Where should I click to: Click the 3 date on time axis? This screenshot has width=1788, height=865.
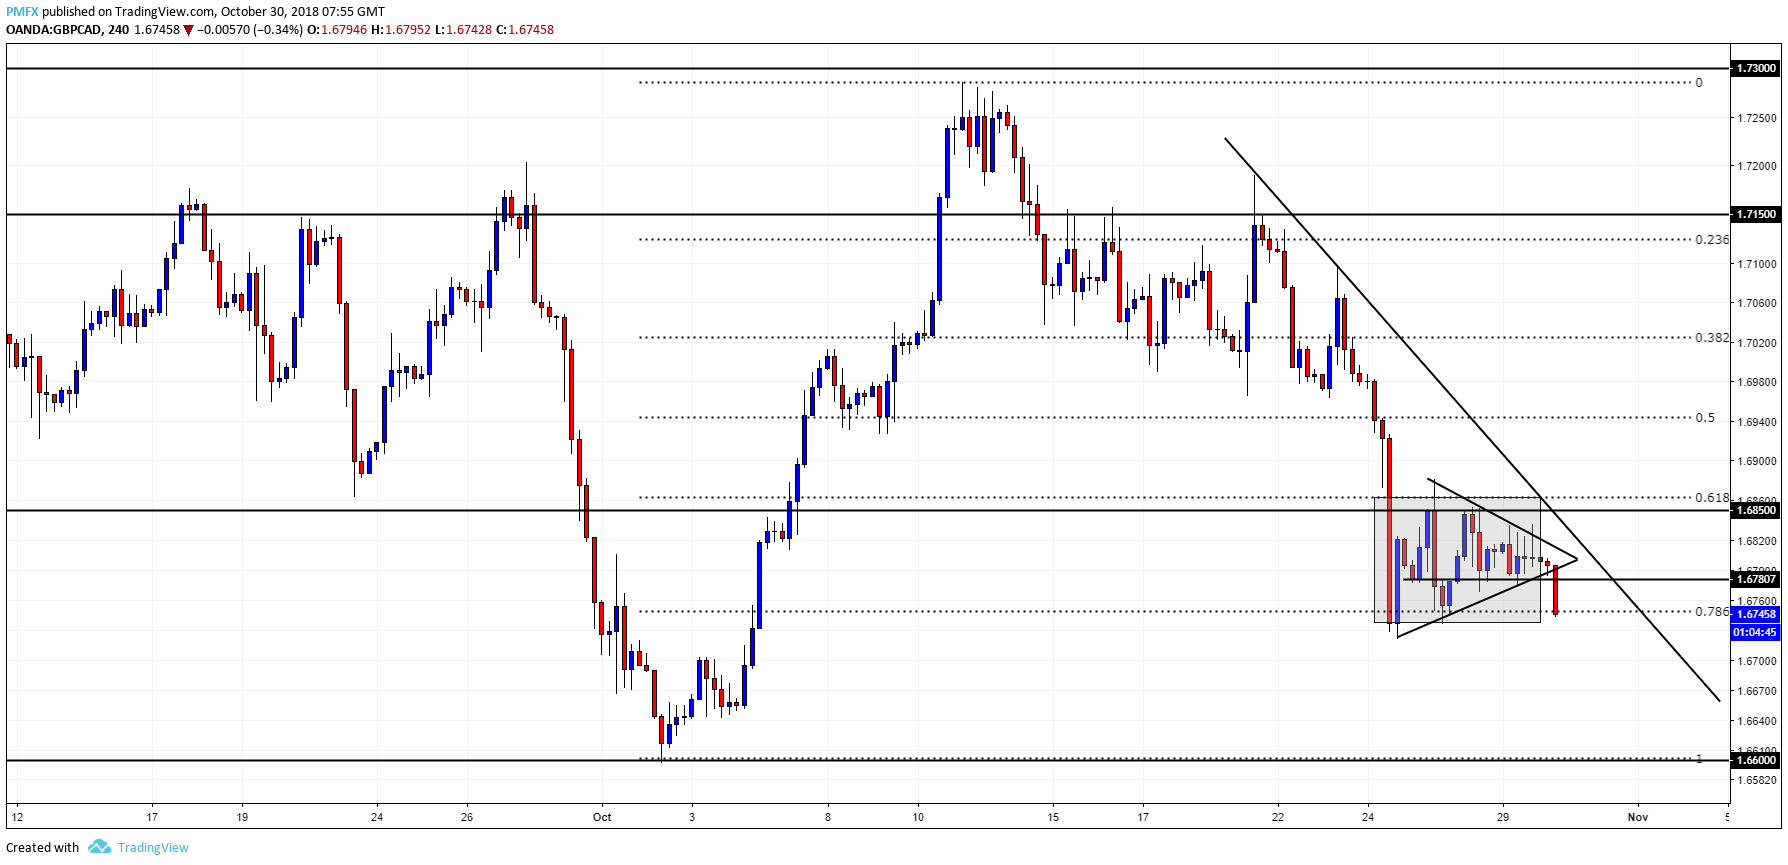point(692,817)
